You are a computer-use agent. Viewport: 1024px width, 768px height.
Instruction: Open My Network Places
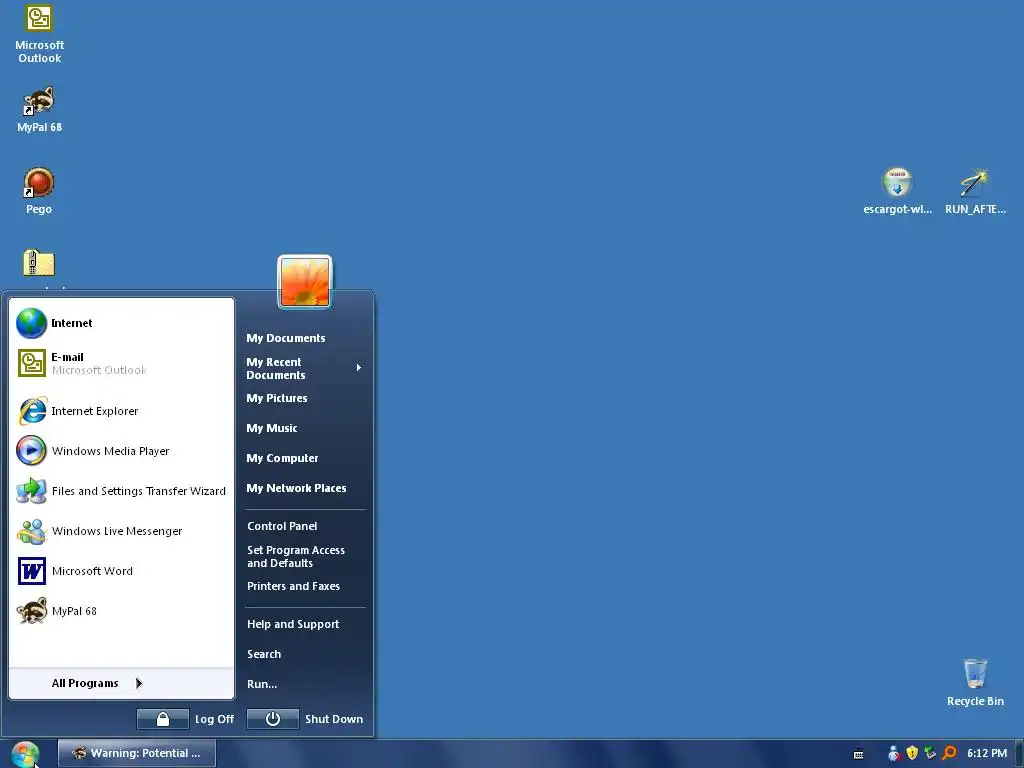(x=304, y=488)
